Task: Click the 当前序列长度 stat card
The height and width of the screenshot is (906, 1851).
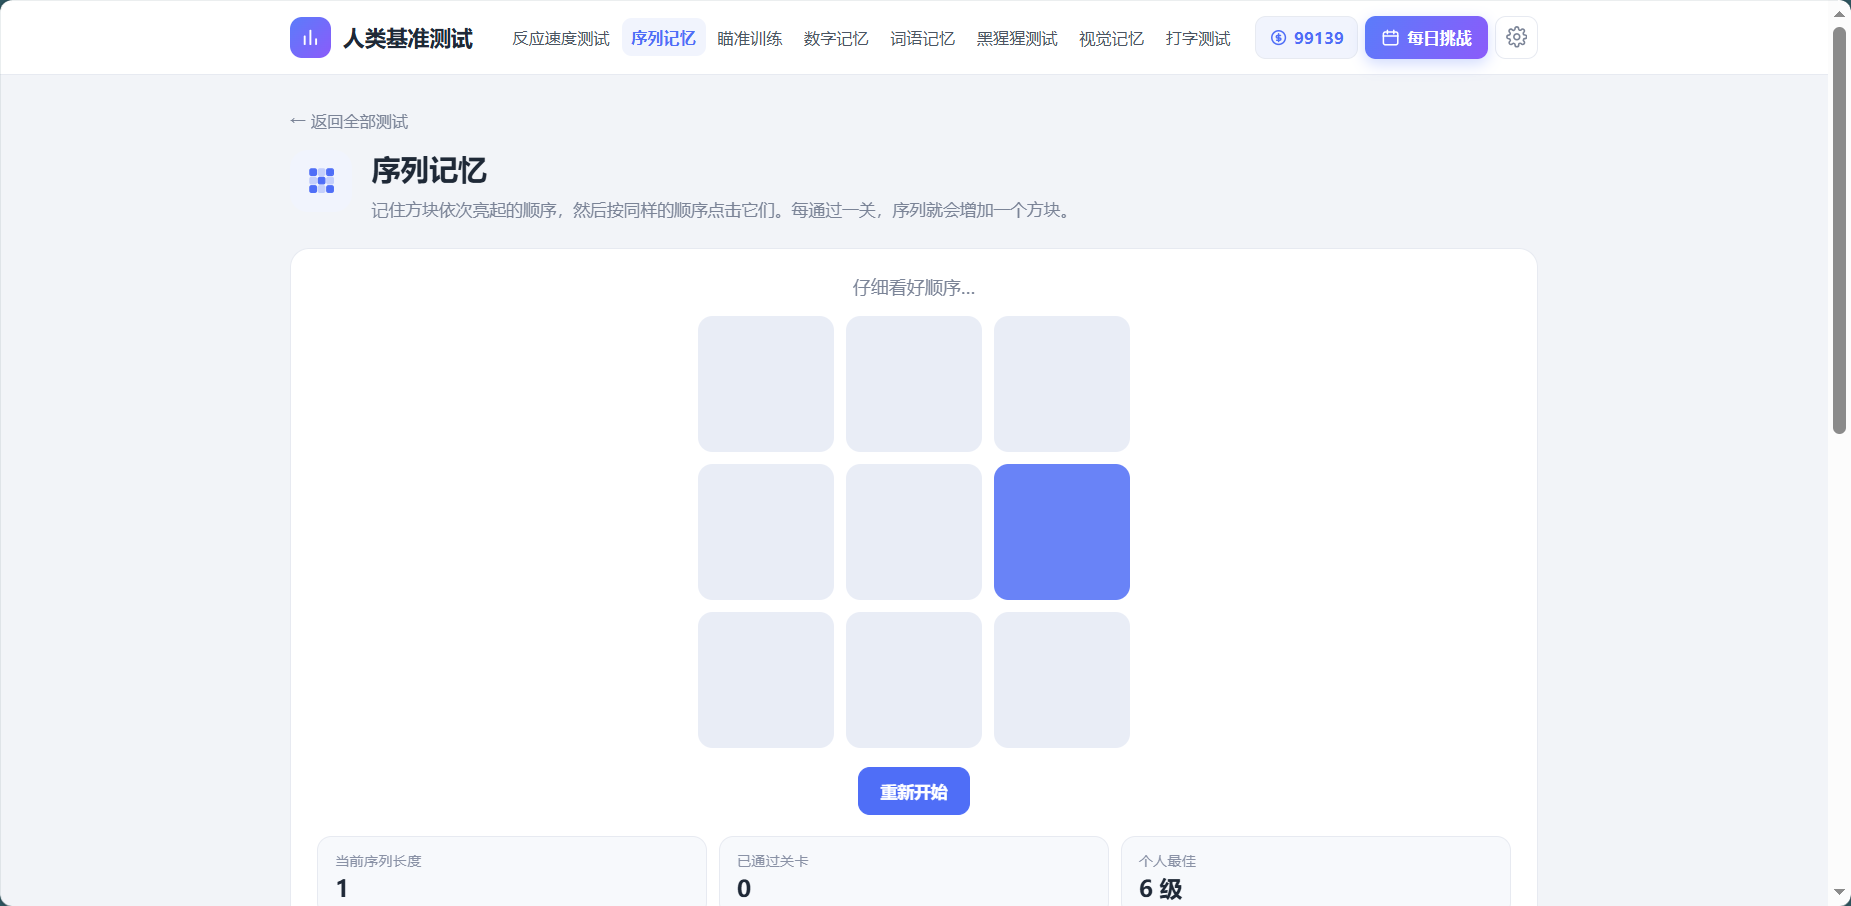Action: (x=512, y=871)
